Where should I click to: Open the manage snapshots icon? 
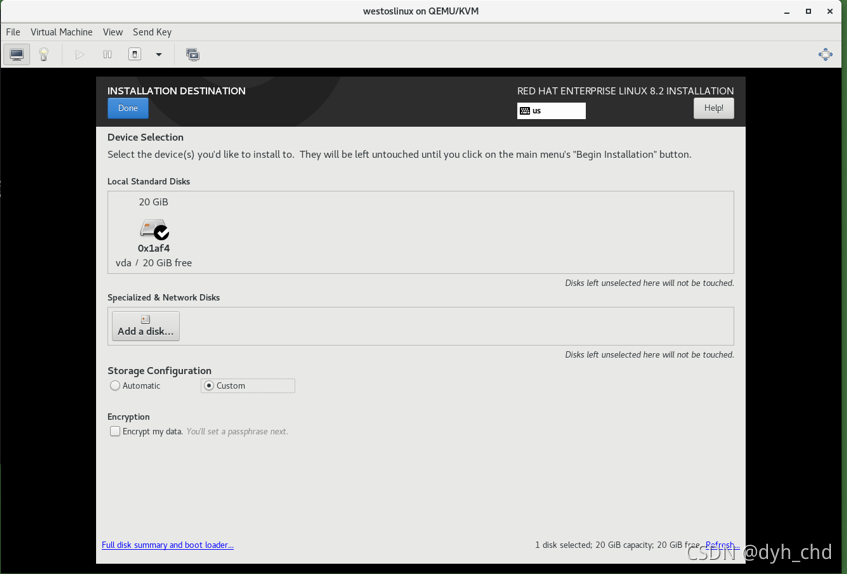(192, 54)
